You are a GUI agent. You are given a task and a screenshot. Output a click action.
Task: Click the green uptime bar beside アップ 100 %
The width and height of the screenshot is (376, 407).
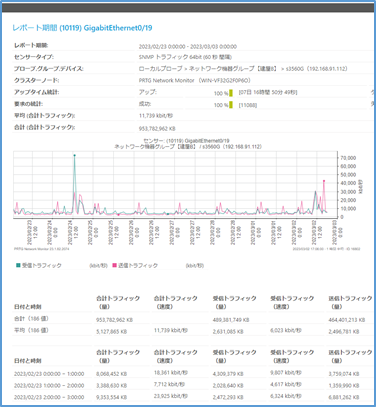click(231, 93)
